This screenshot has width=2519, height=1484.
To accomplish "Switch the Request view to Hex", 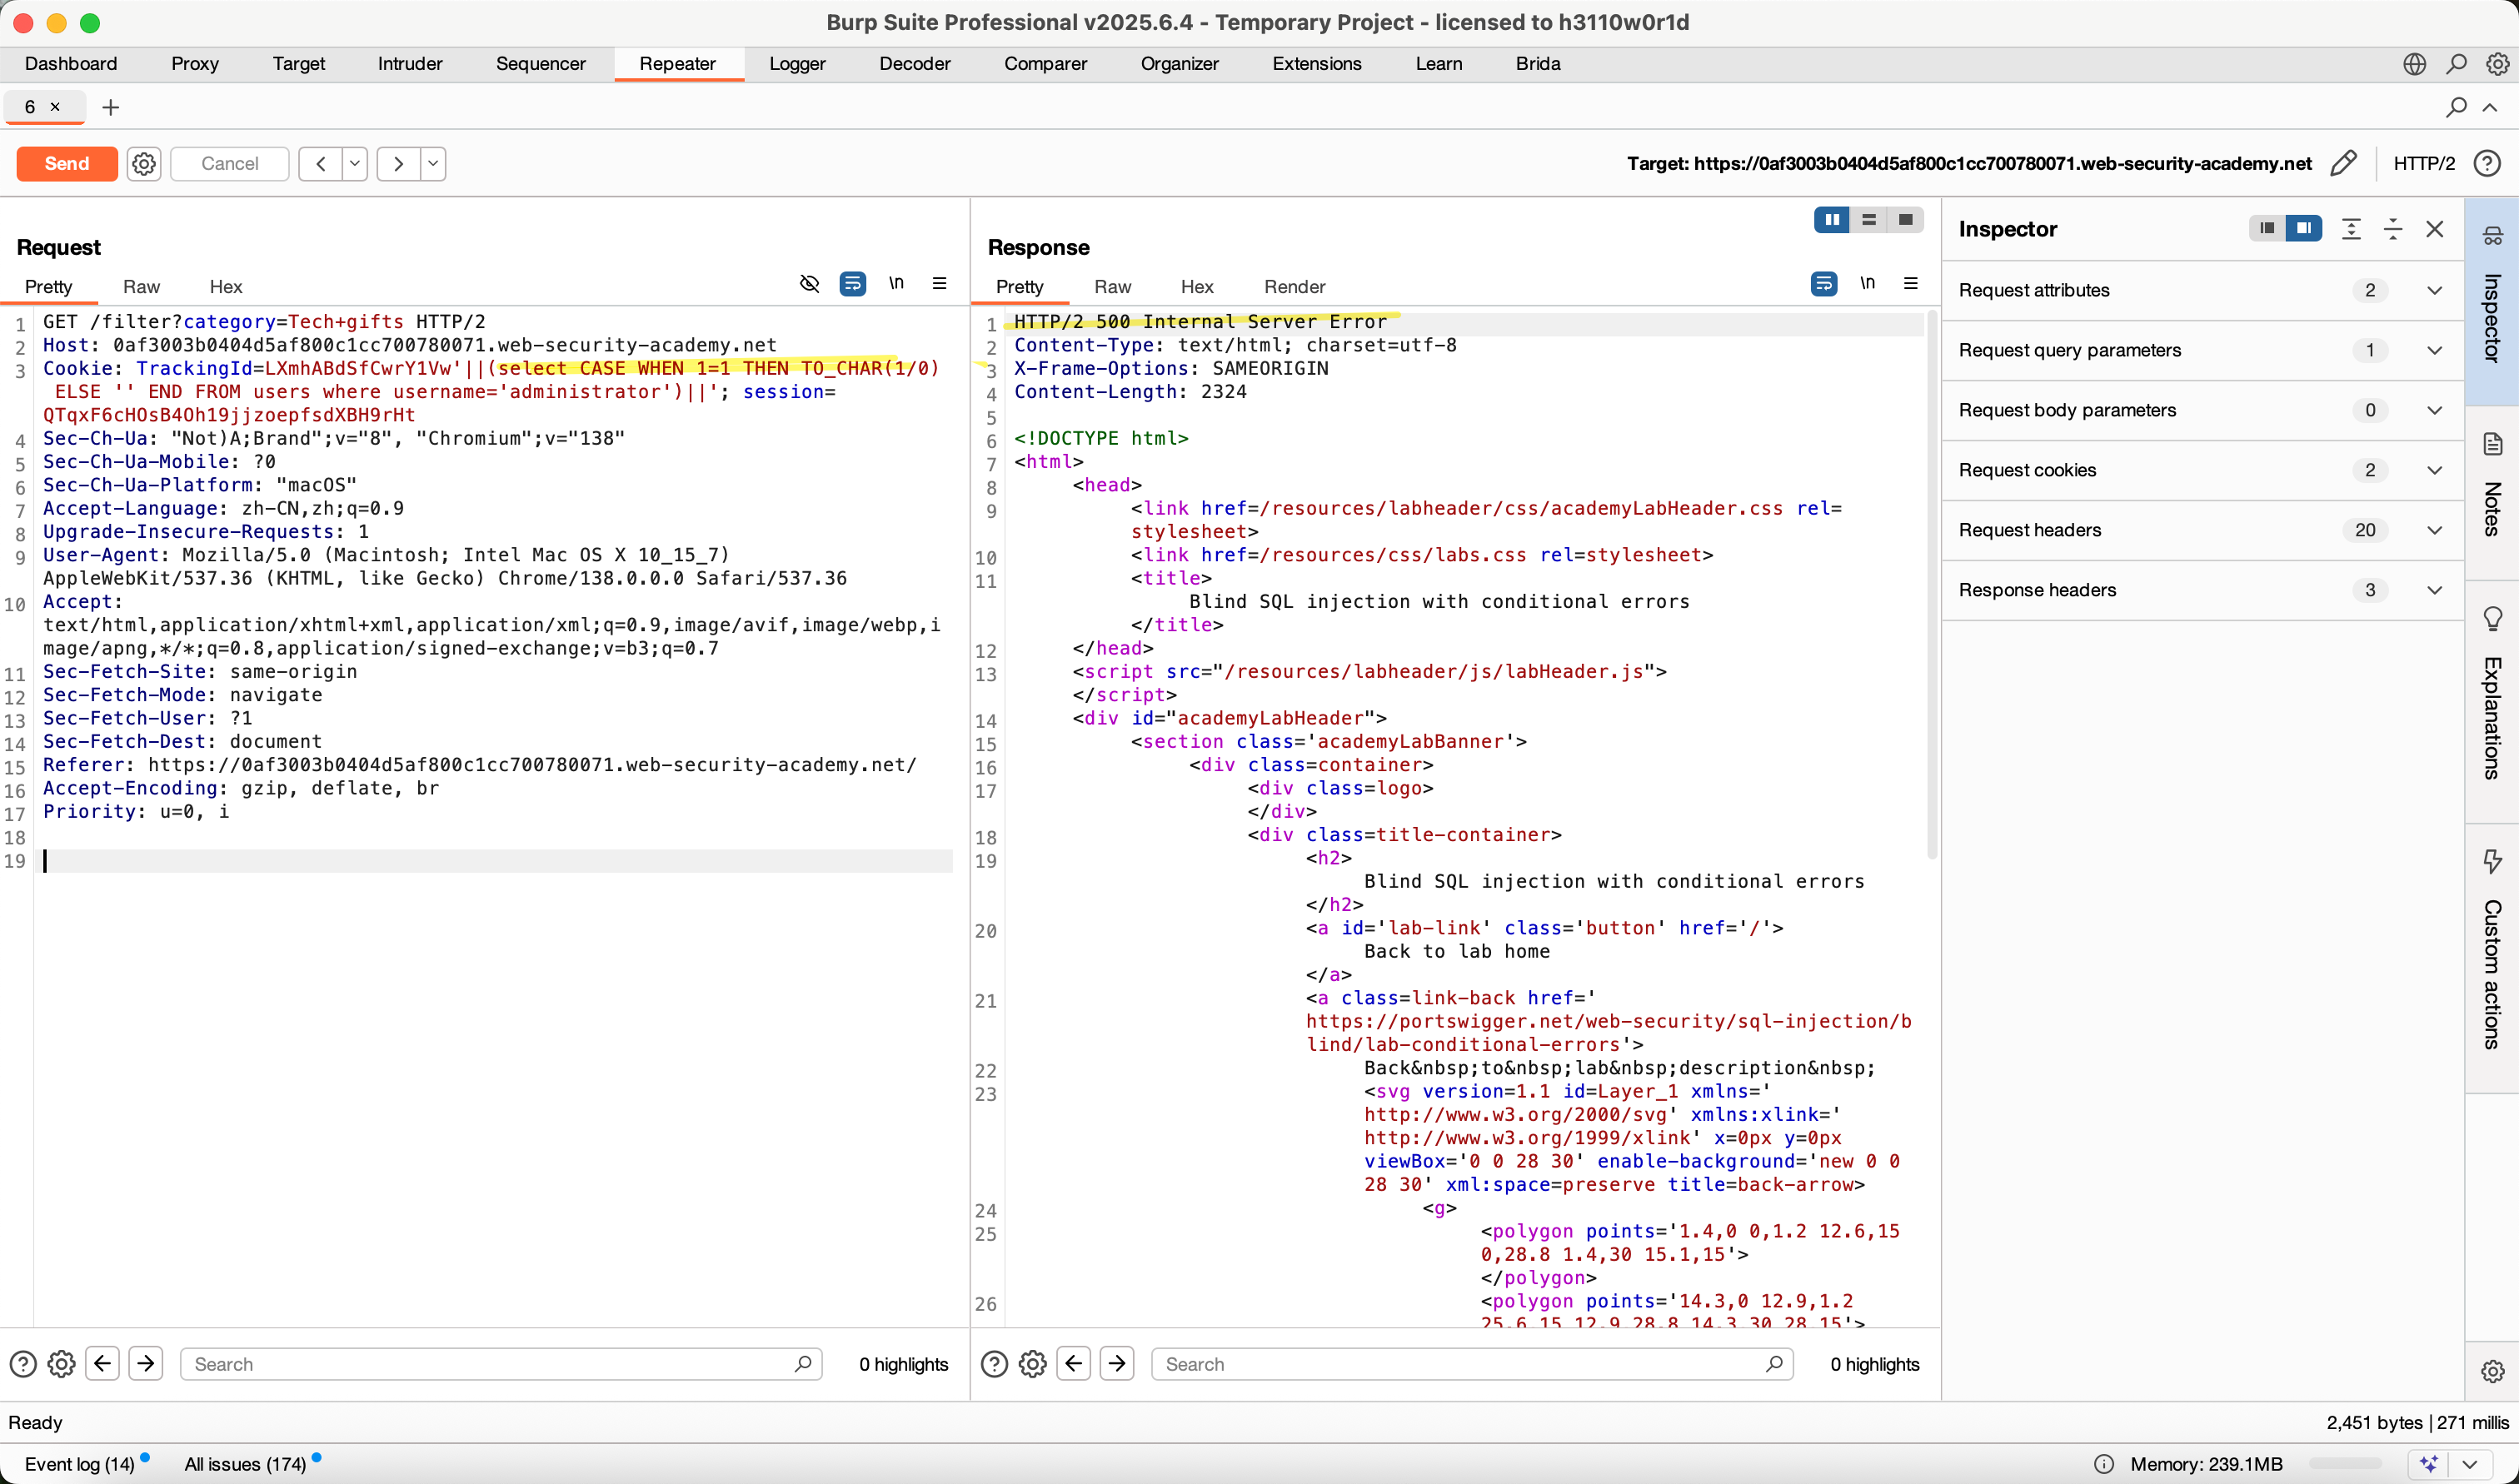I will click(226, 287).
